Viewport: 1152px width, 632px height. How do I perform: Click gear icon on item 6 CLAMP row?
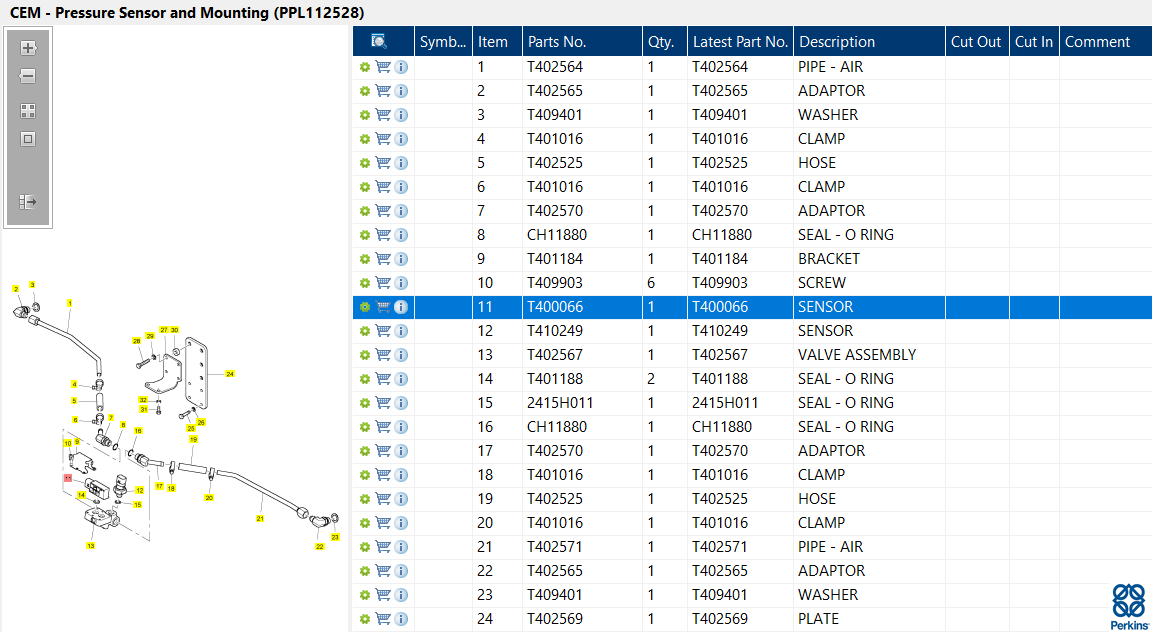[x=364, y=187]
